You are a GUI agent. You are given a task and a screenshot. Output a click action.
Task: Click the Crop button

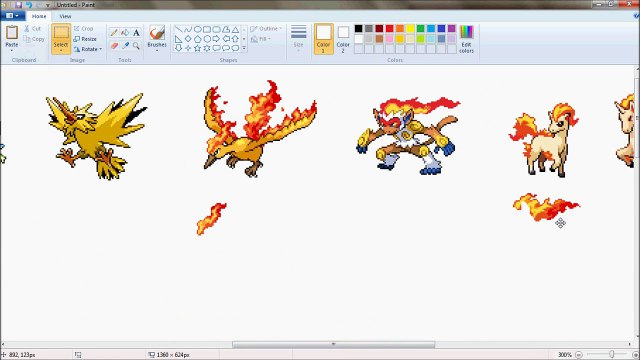coord(84,29)
